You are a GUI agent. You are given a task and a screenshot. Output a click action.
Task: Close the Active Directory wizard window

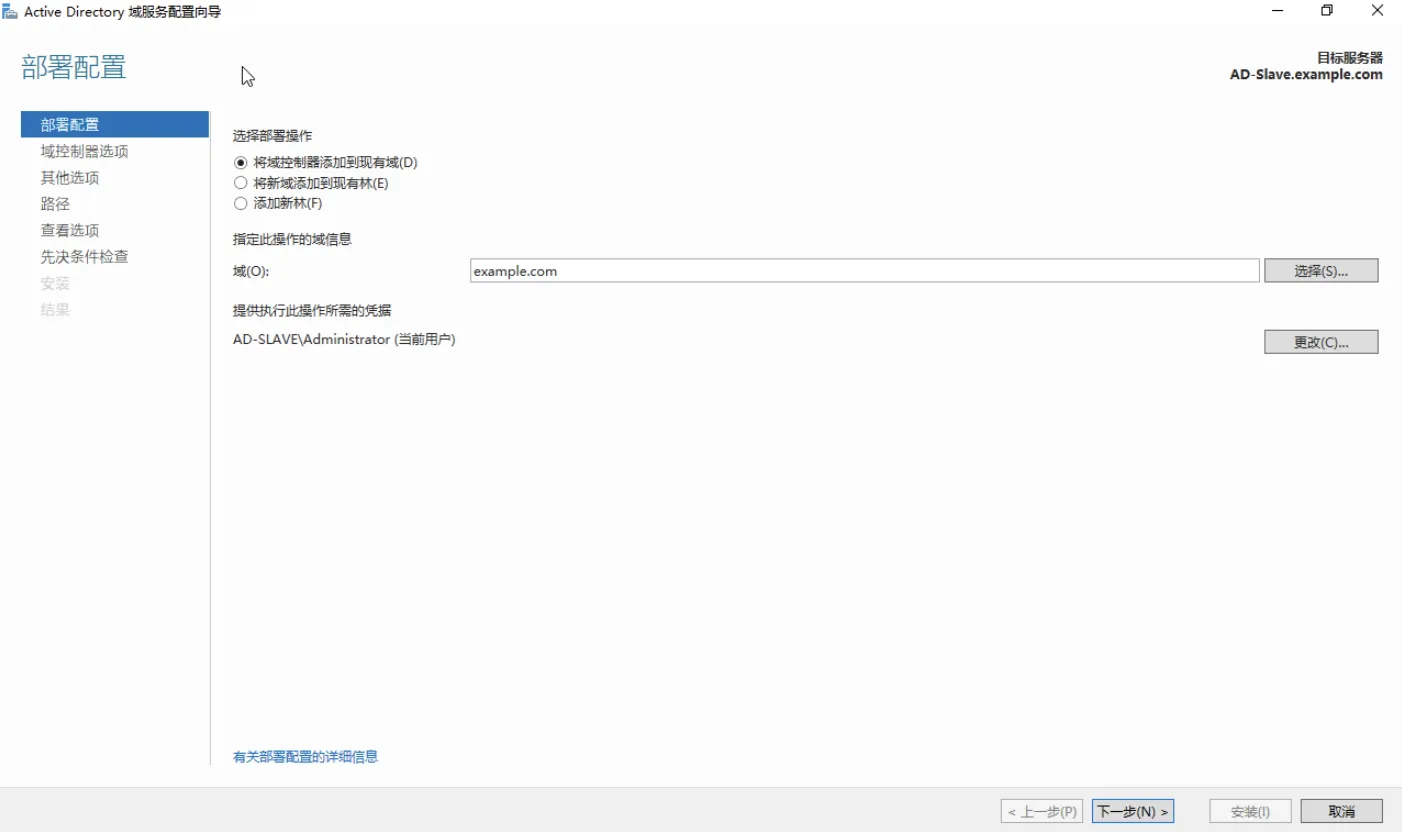click(x=1377, y=11)
